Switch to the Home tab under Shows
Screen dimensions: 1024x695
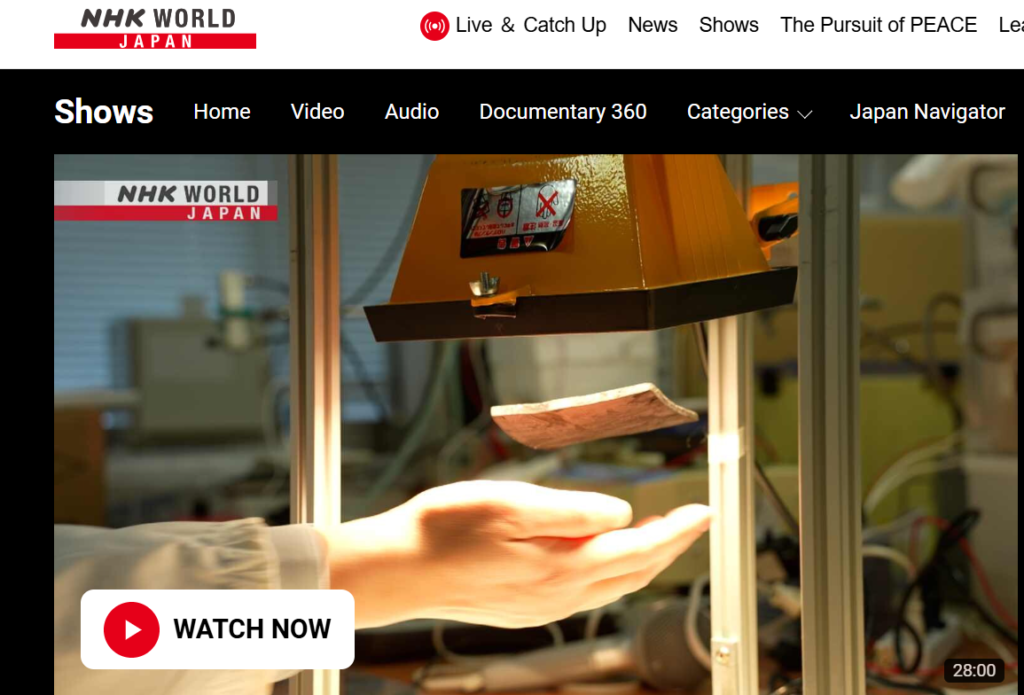pos(222,112)
